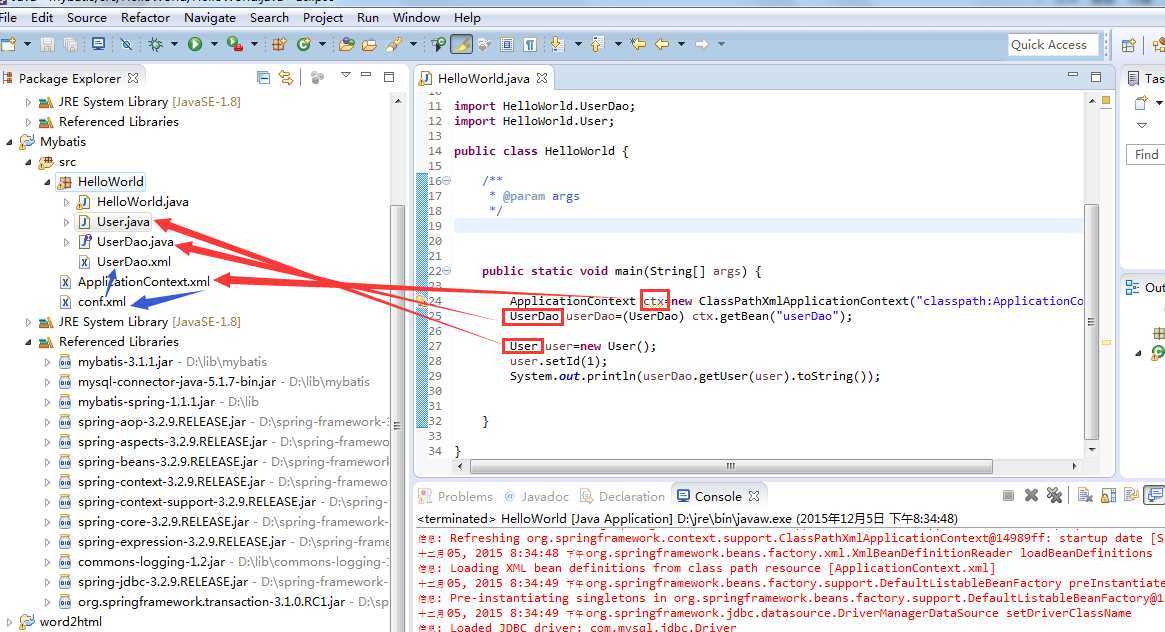Toggle Show Whitespace Characters pilcrow button
The height and width of the screenshot is (632, 1165).
[530, 45]
